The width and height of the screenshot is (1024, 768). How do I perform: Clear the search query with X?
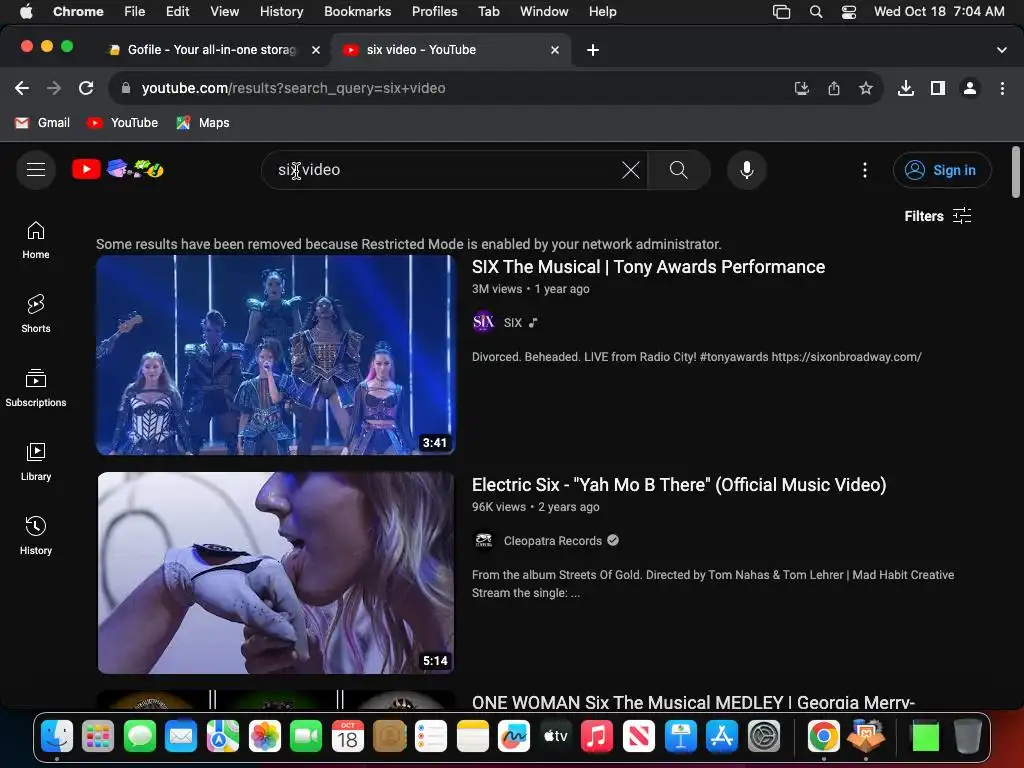click(x=631, y=170)
